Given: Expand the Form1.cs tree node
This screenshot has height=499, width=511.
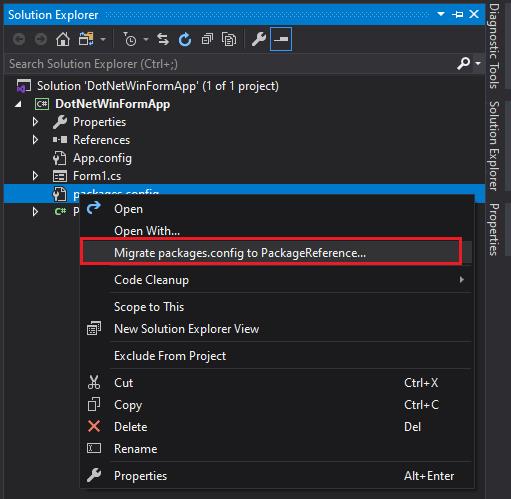Looking at the screenshot, I should [x=35, y=176].
